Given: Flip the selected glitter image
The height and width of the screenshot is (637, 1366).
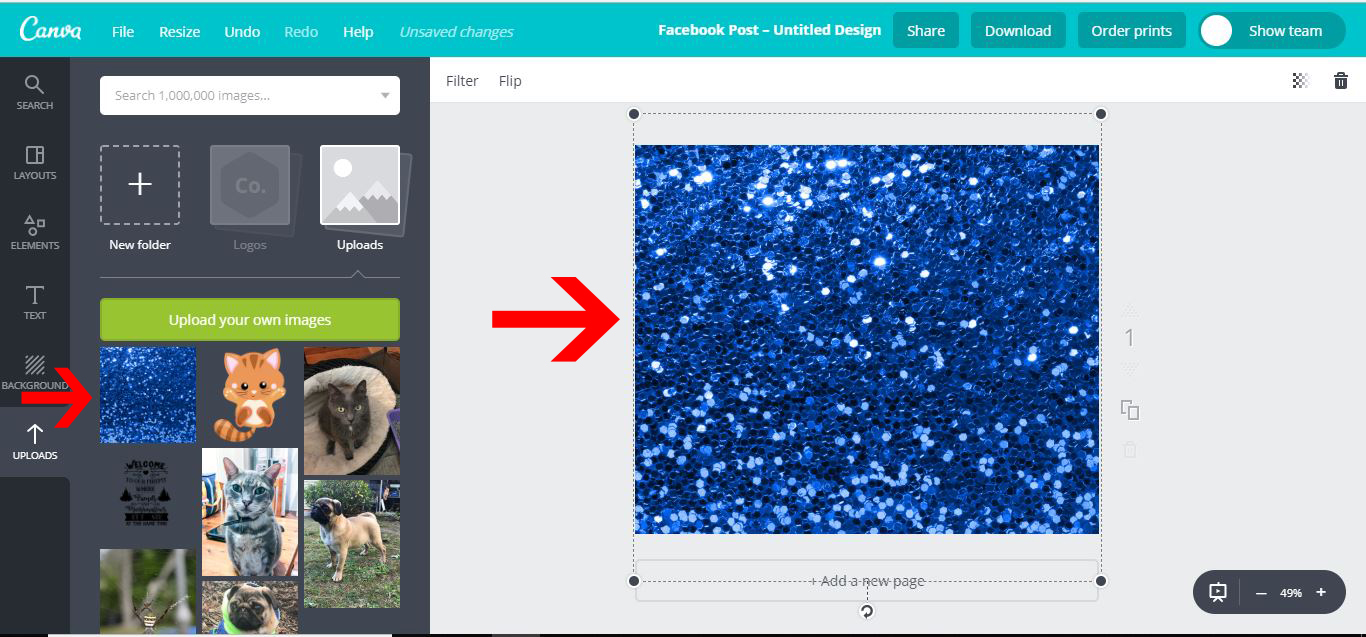Looking at the screenshot, I should [510, 81].
